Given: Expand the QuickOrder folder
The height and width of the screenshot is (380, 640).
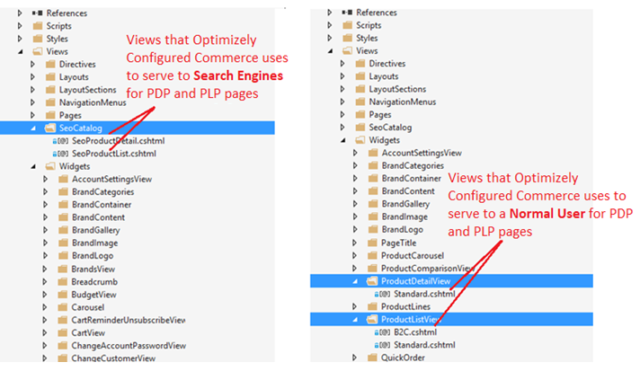Looking at the screenshot, I should pos(355,358).
